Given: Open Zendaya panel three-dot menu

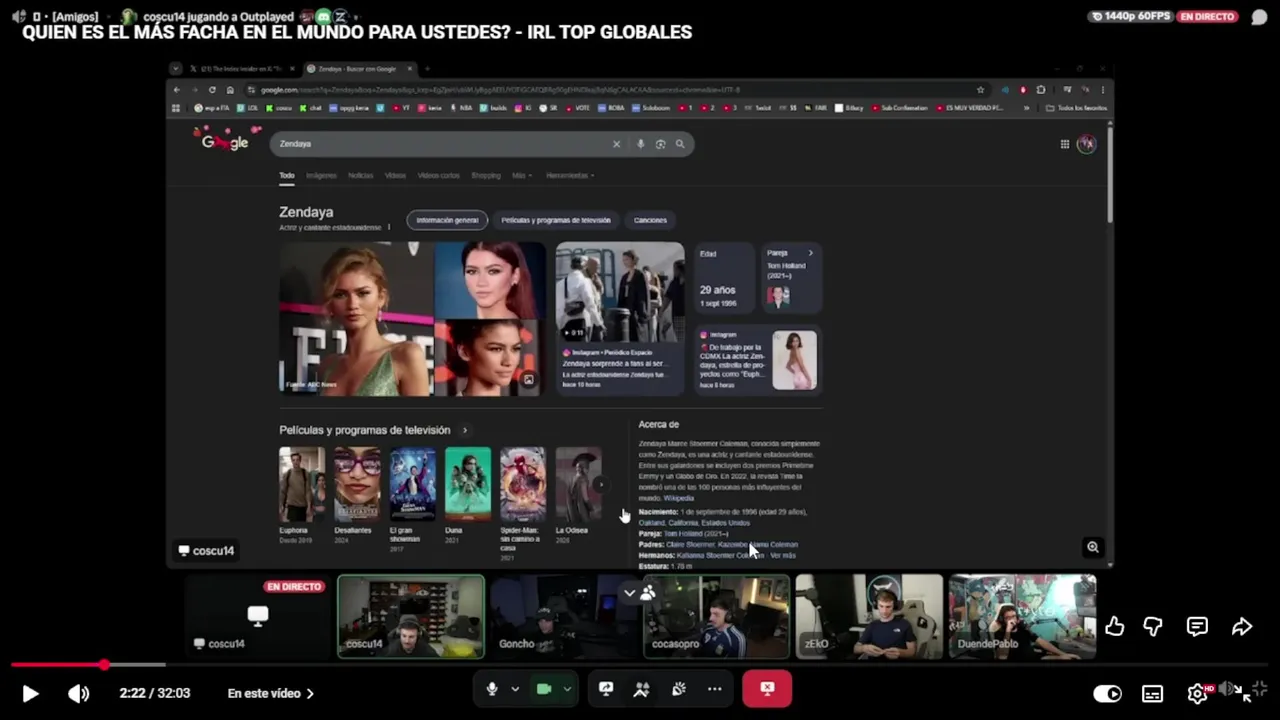Looking at the screenshot, I should point(389,228).
